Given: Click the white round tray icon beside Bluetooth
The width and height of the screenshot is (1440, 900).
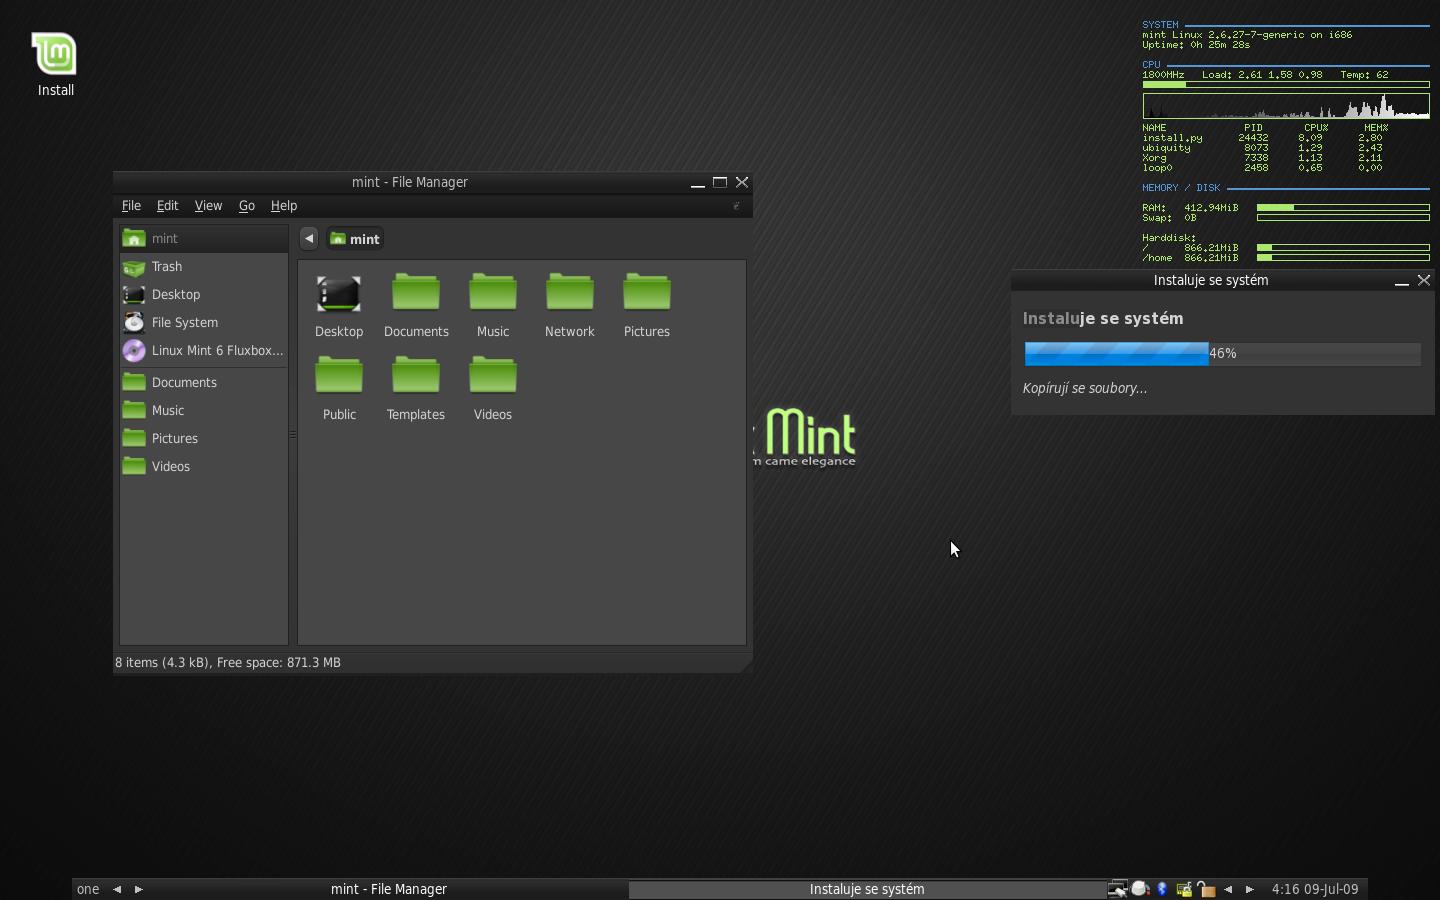Looking at the screenshot, I should (1140, 889).
